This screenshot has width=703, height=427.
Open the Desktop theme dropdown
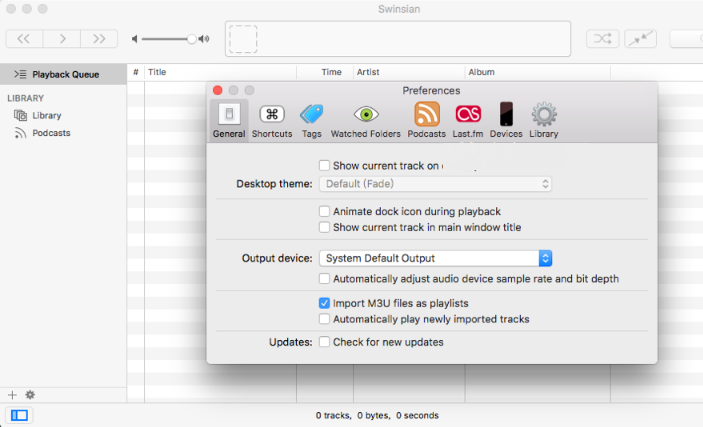tap(435, 184)
